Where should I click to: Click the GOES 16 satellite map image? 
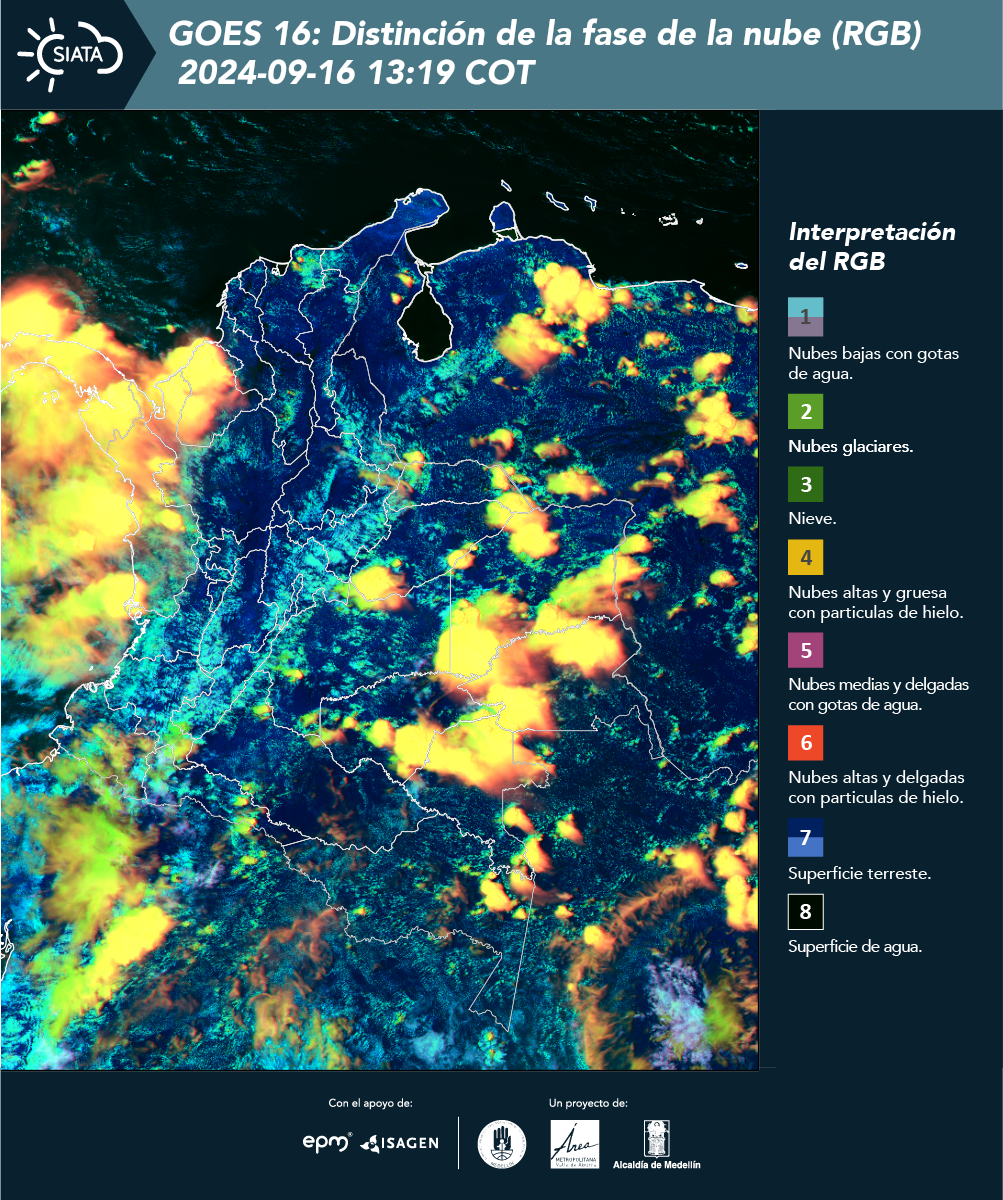point(379,590)
